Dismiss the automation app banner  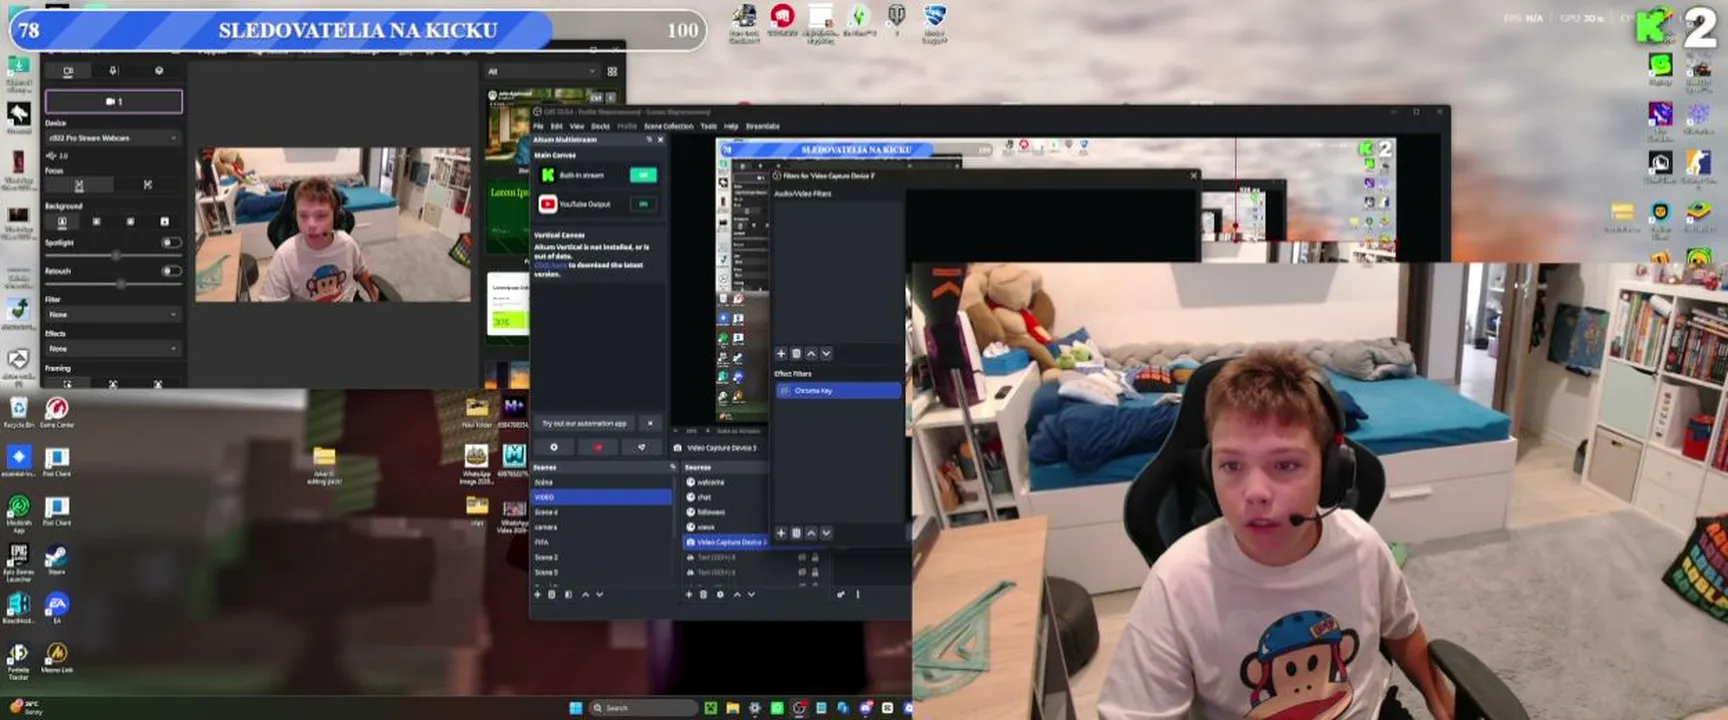[x=650, y=423]
